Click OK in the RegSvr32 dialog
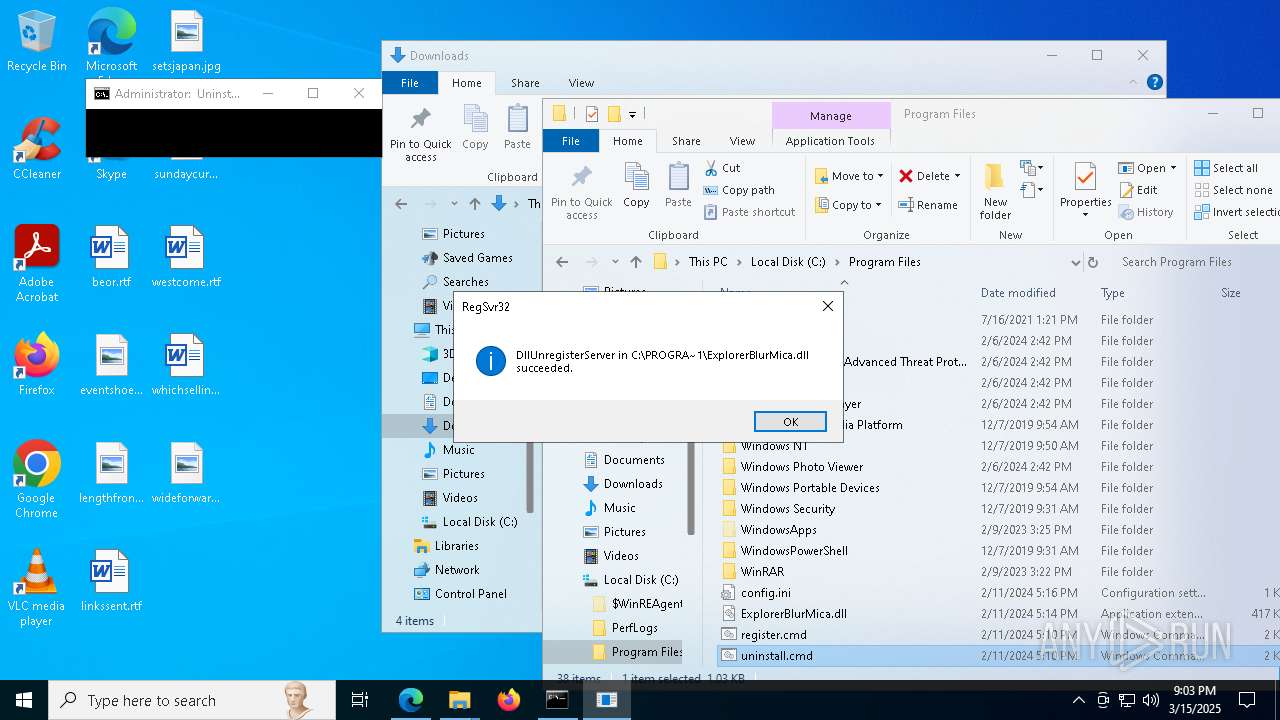This screenshot has height=720, width=1280. pyautogui.click(x=790, y=422)
